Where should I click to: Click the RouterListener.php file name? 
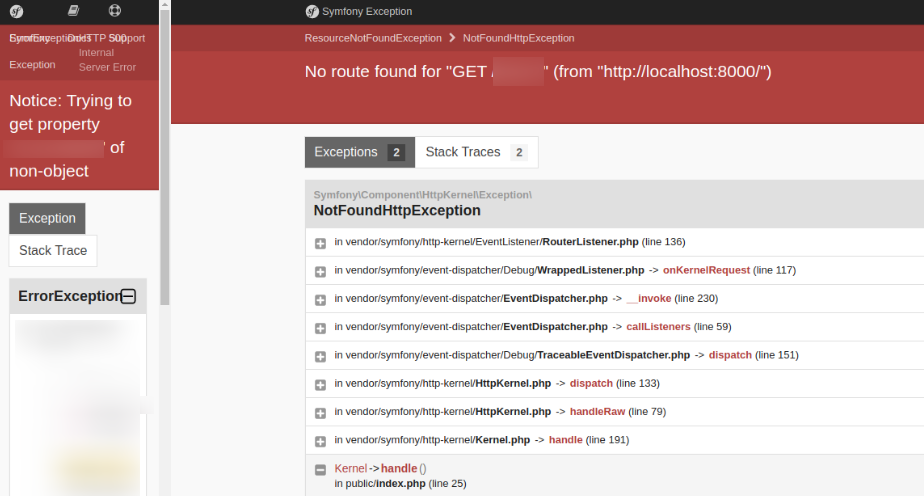pyautogui.click(x=590, y=242)
